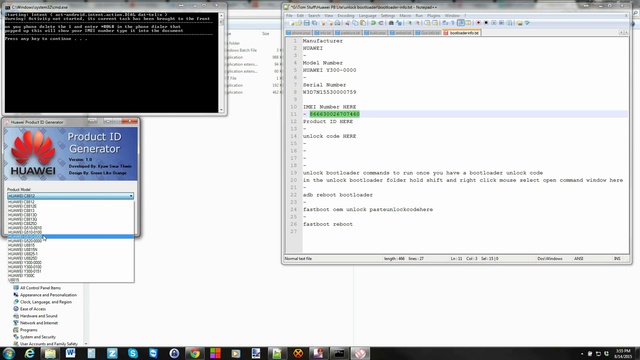Open Clock, Language, and Region link
The width and height of the screenshot is (640, 360).
pos(46,302)
